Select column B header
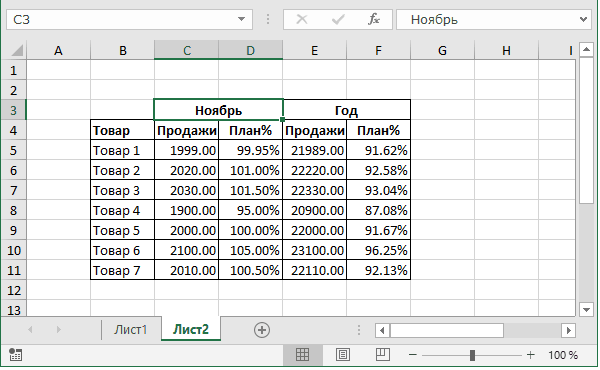600x370 pixels. point(122,50)
